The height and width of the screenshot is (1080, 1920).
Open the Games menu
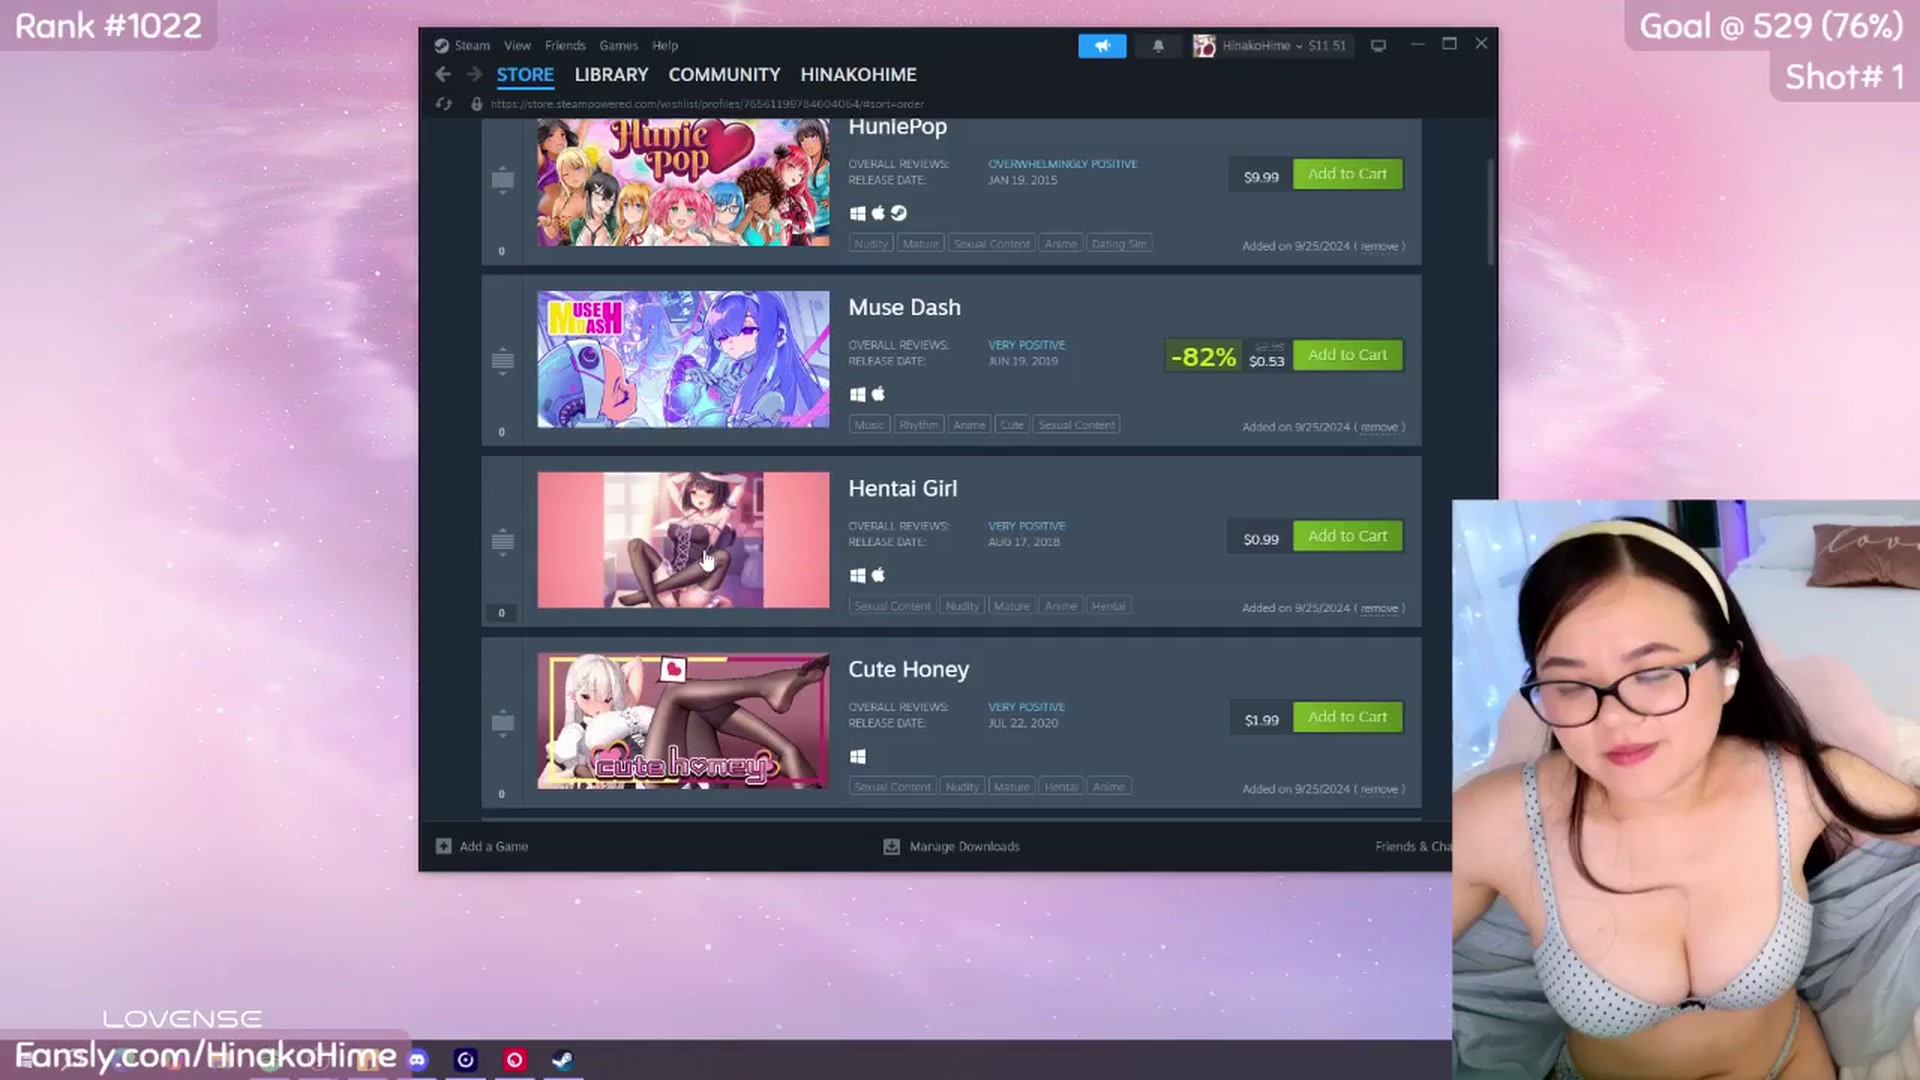[x=618, y=46]
